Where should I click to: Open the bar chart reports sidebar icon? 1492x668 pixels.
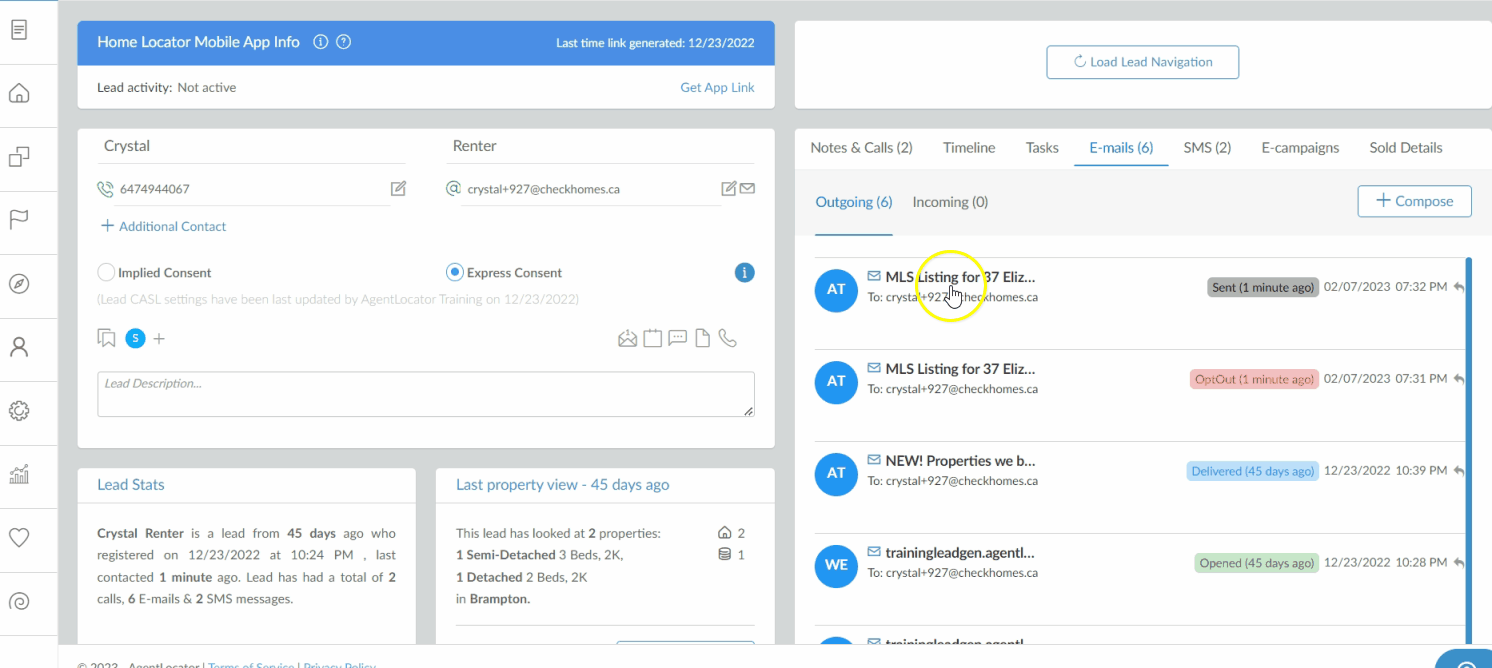(19, 474)
